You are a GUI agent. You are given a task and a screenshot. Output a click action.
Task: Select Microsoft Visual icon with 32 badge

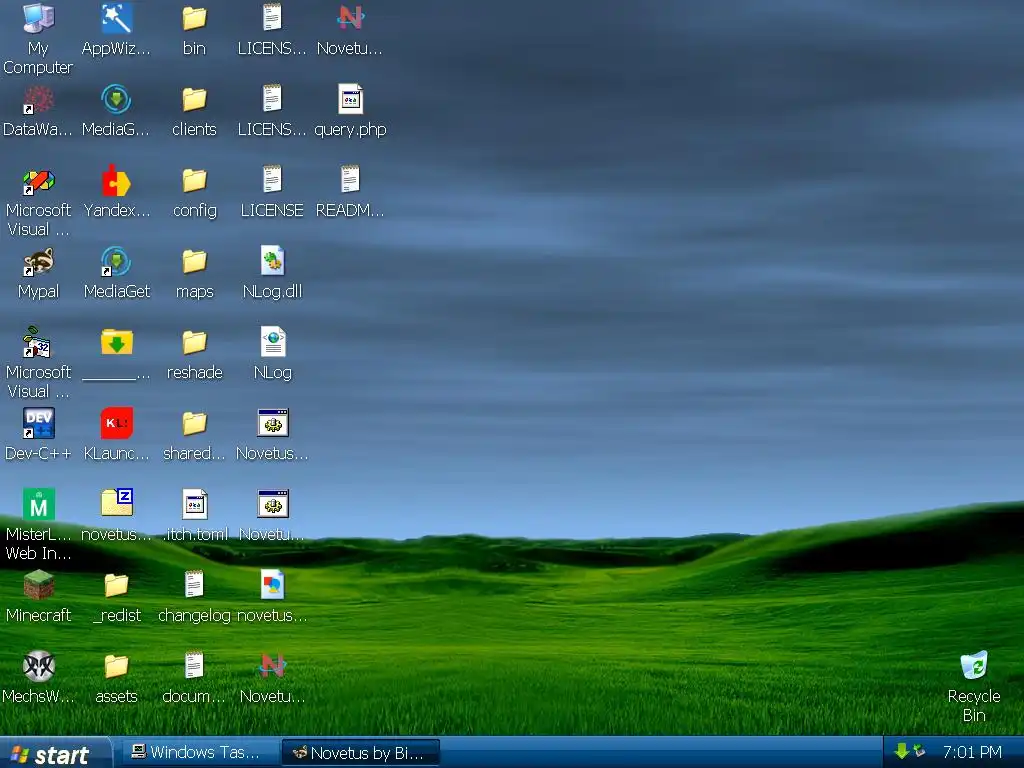click(x=38, y=342)
